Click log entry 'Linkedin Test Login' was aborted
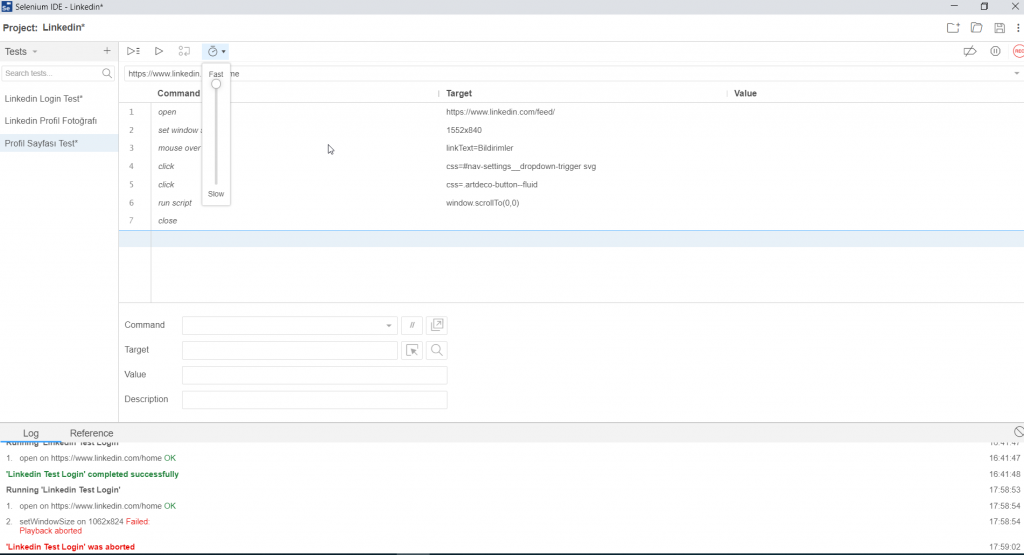 point(70,547)
